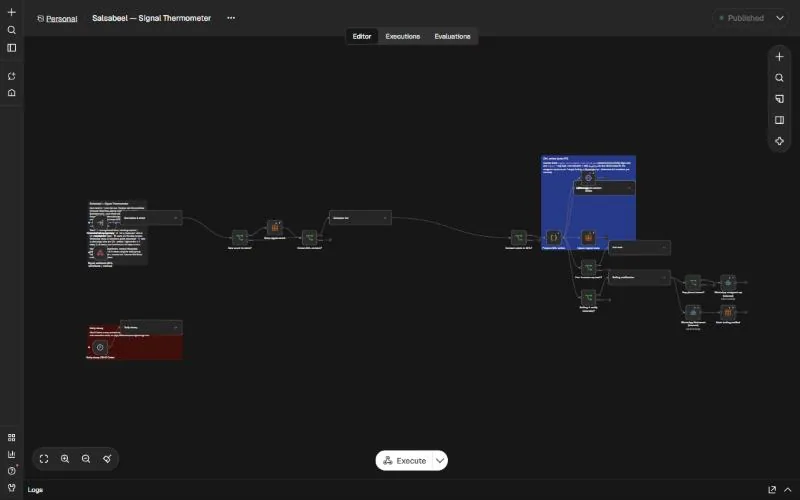Viewport: 800px width, 500px height.
Task: Select the circle-icon node atop the blue note
Action: (x=588, y=178)
